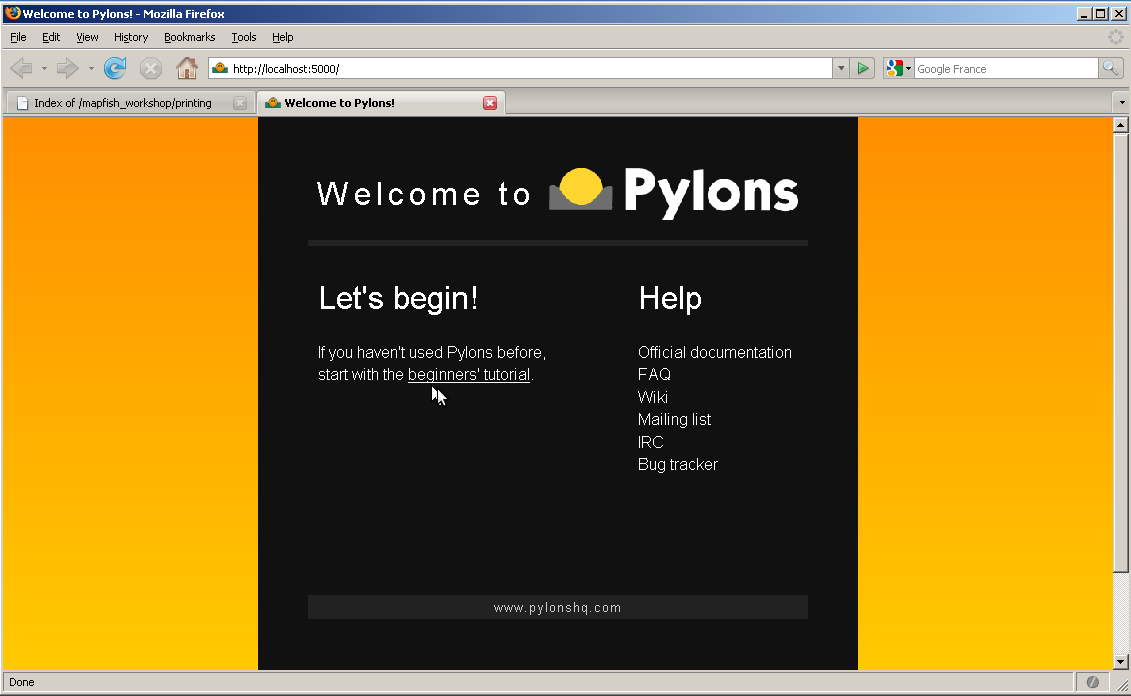The image size is (1131, 696).
Task: Click the Forward arrow navigation button
Action: pyautogui.click(x=68, y=69)
